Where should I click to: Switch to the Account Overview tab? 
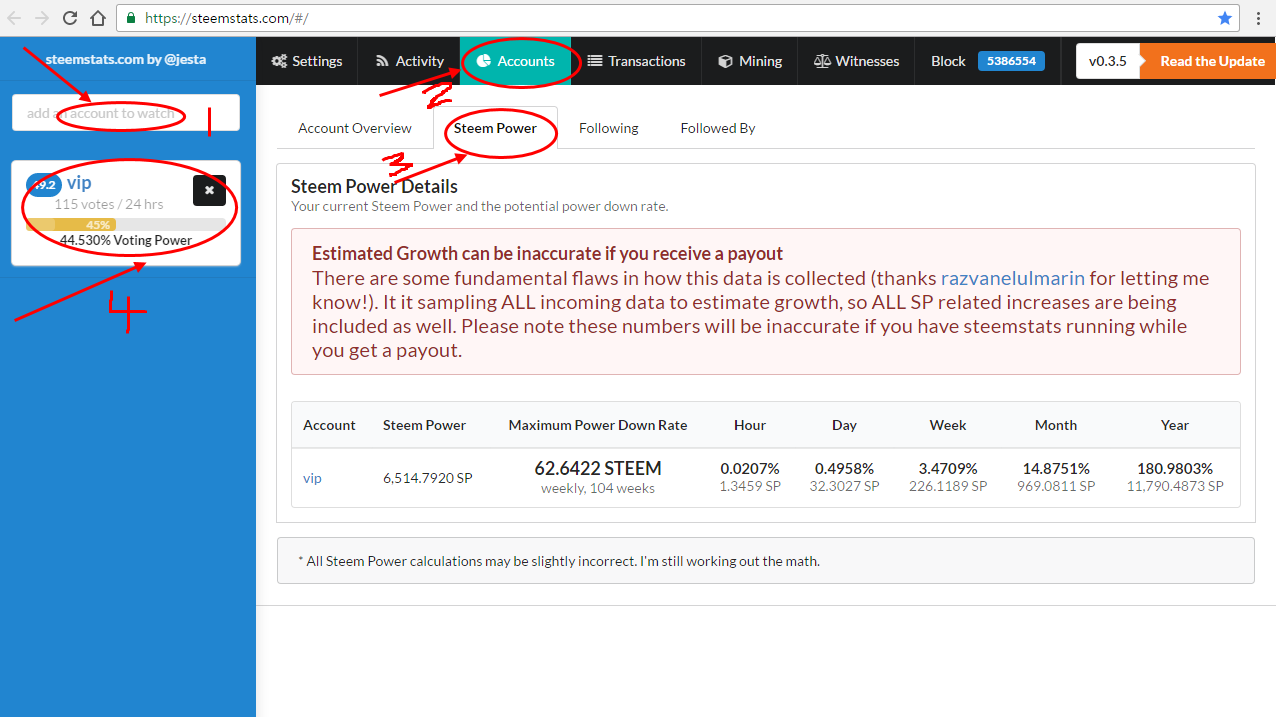[355, 128]
